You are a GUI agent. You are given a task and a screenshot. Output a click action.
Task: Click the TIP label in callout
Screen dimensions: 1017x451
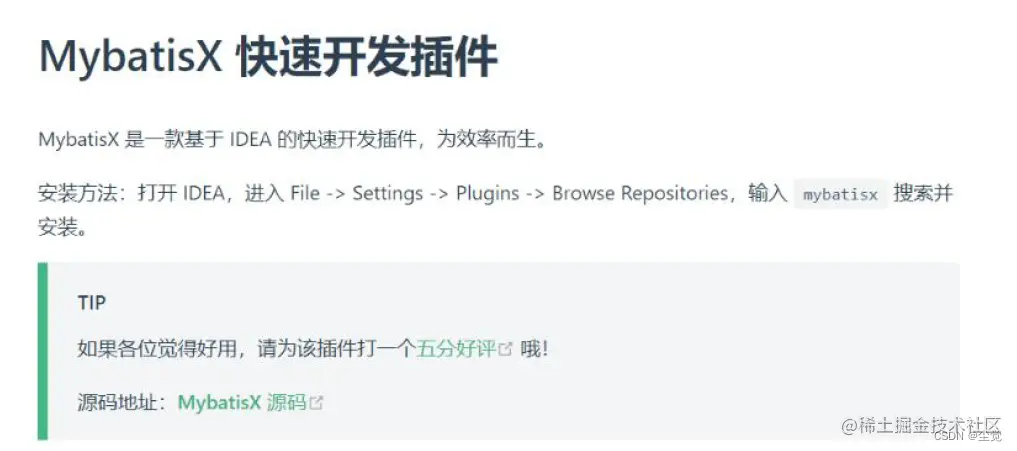pos(91,302)
